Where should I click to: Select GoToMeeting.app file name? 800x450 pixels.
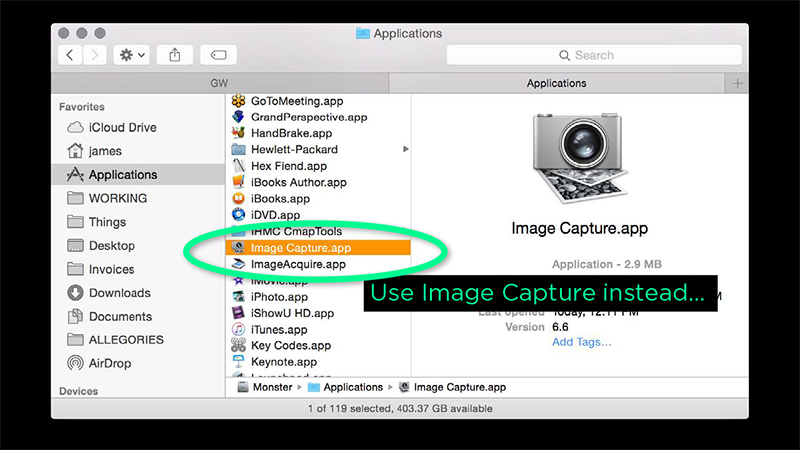(x=297, y=101)
